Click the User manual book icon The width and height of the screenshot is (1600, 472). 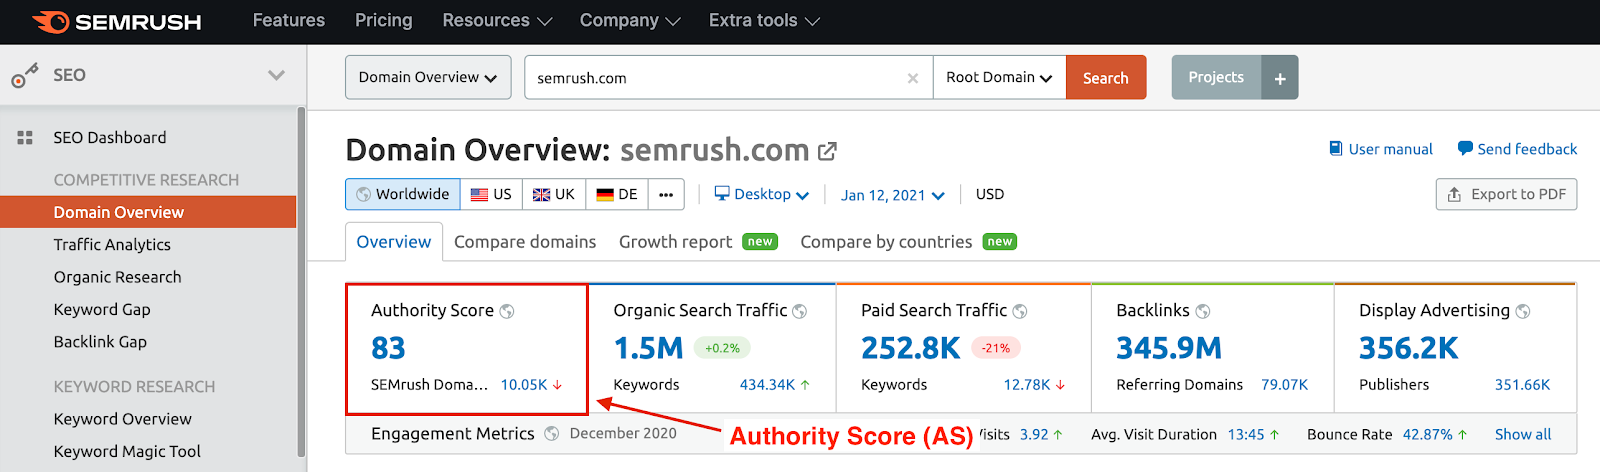pos(1335,149)
